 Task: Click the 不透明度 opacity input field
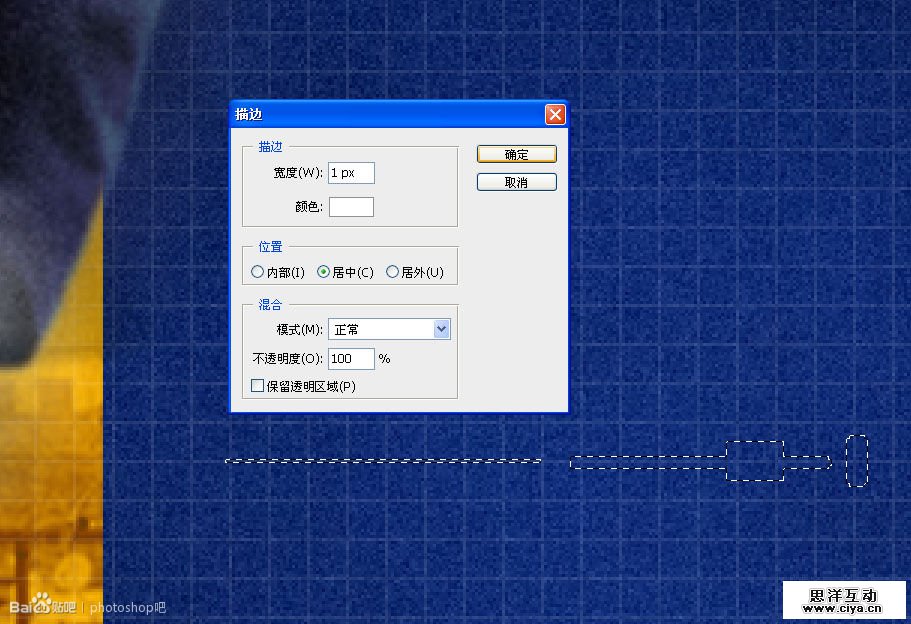tap(351, 358)
